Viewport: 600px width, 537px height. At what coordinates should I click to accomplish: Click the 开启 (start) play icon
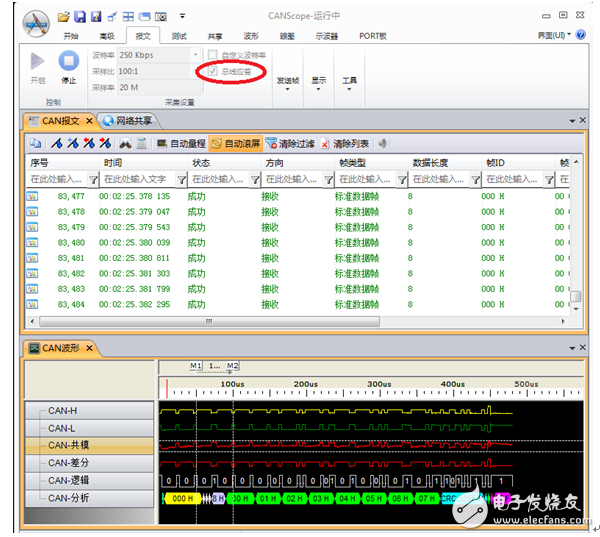38,63
